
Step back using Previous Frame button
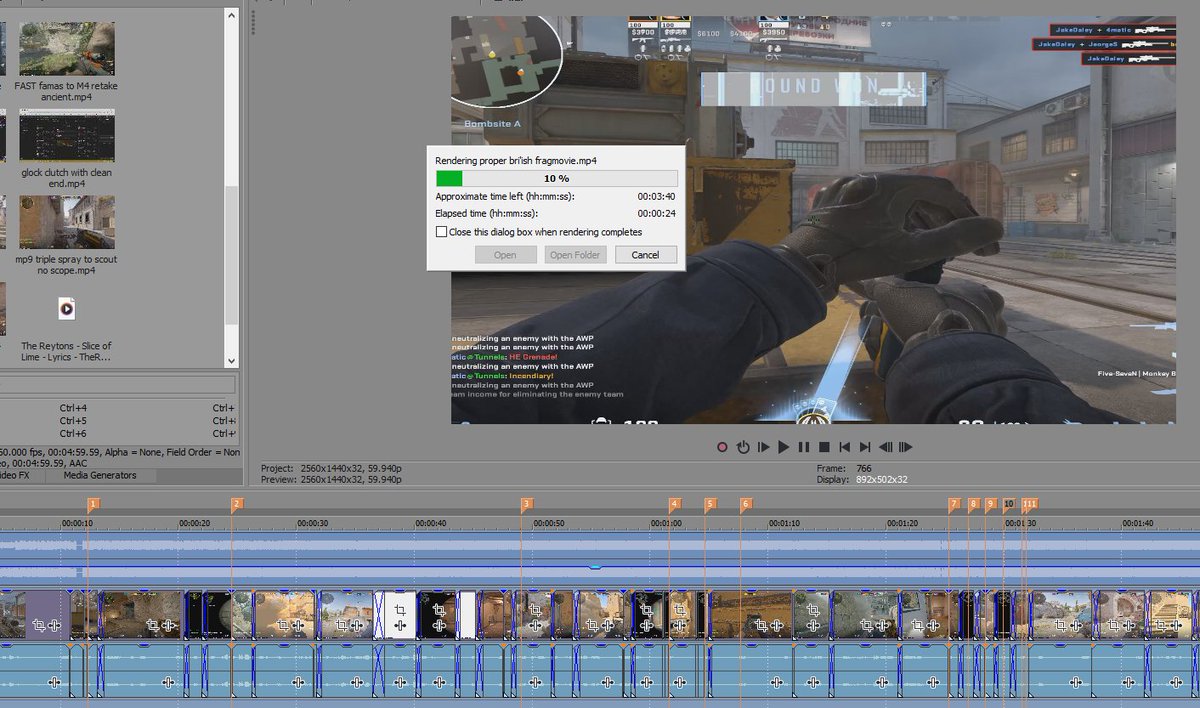[x=886, y=447]
